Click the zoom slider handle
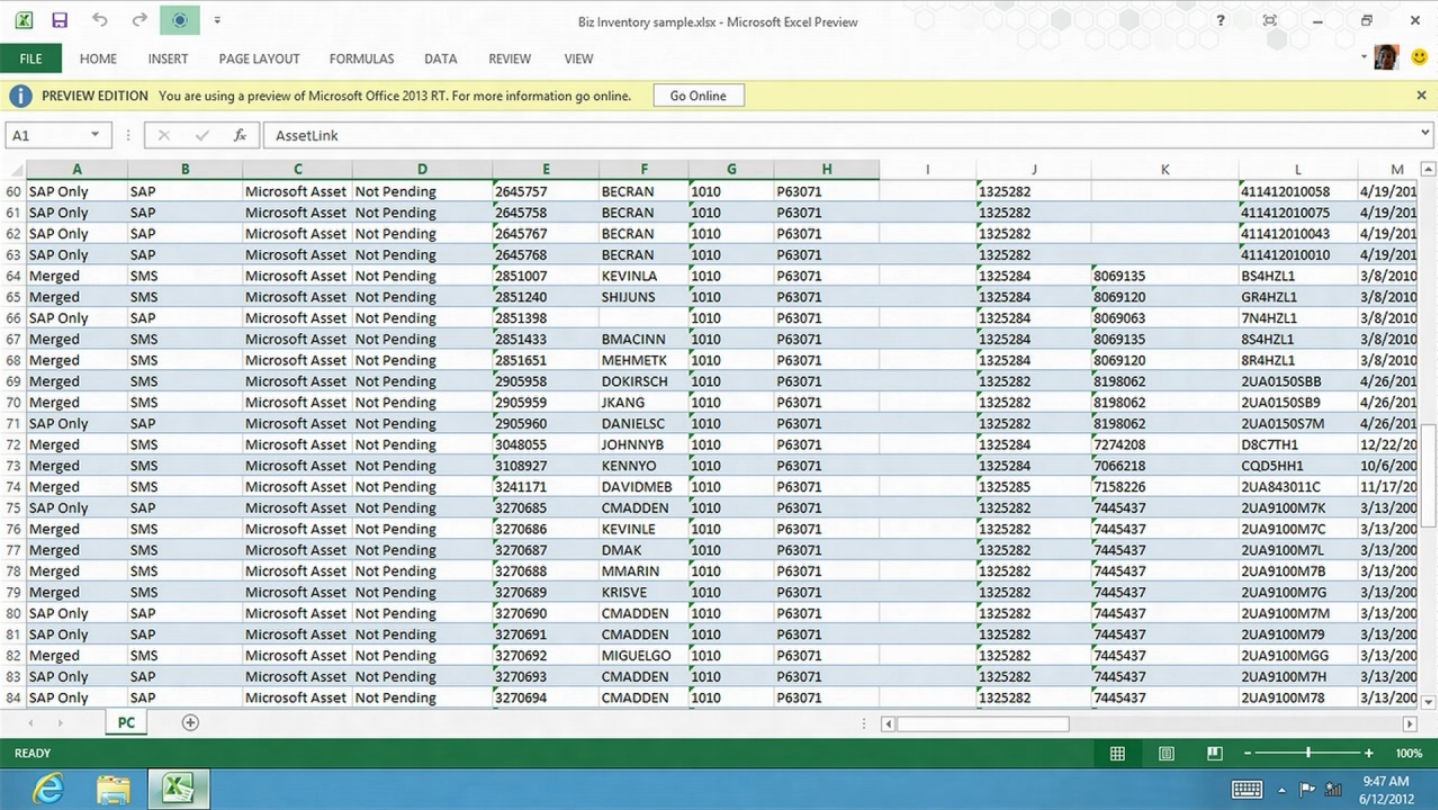This screenshot has width=1438, height=810. coord(1308,753)
